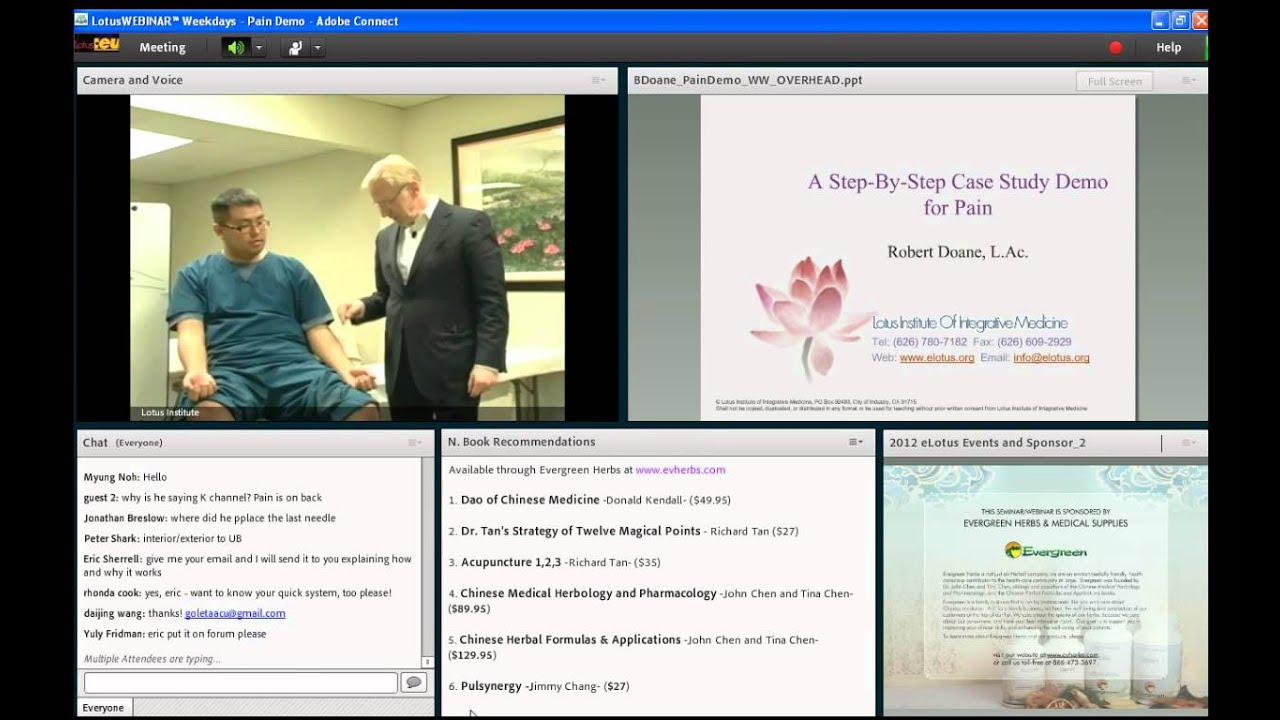Open the status options dropdown arrow
This screenshot has width=1280, height=720.
point(318,47)
